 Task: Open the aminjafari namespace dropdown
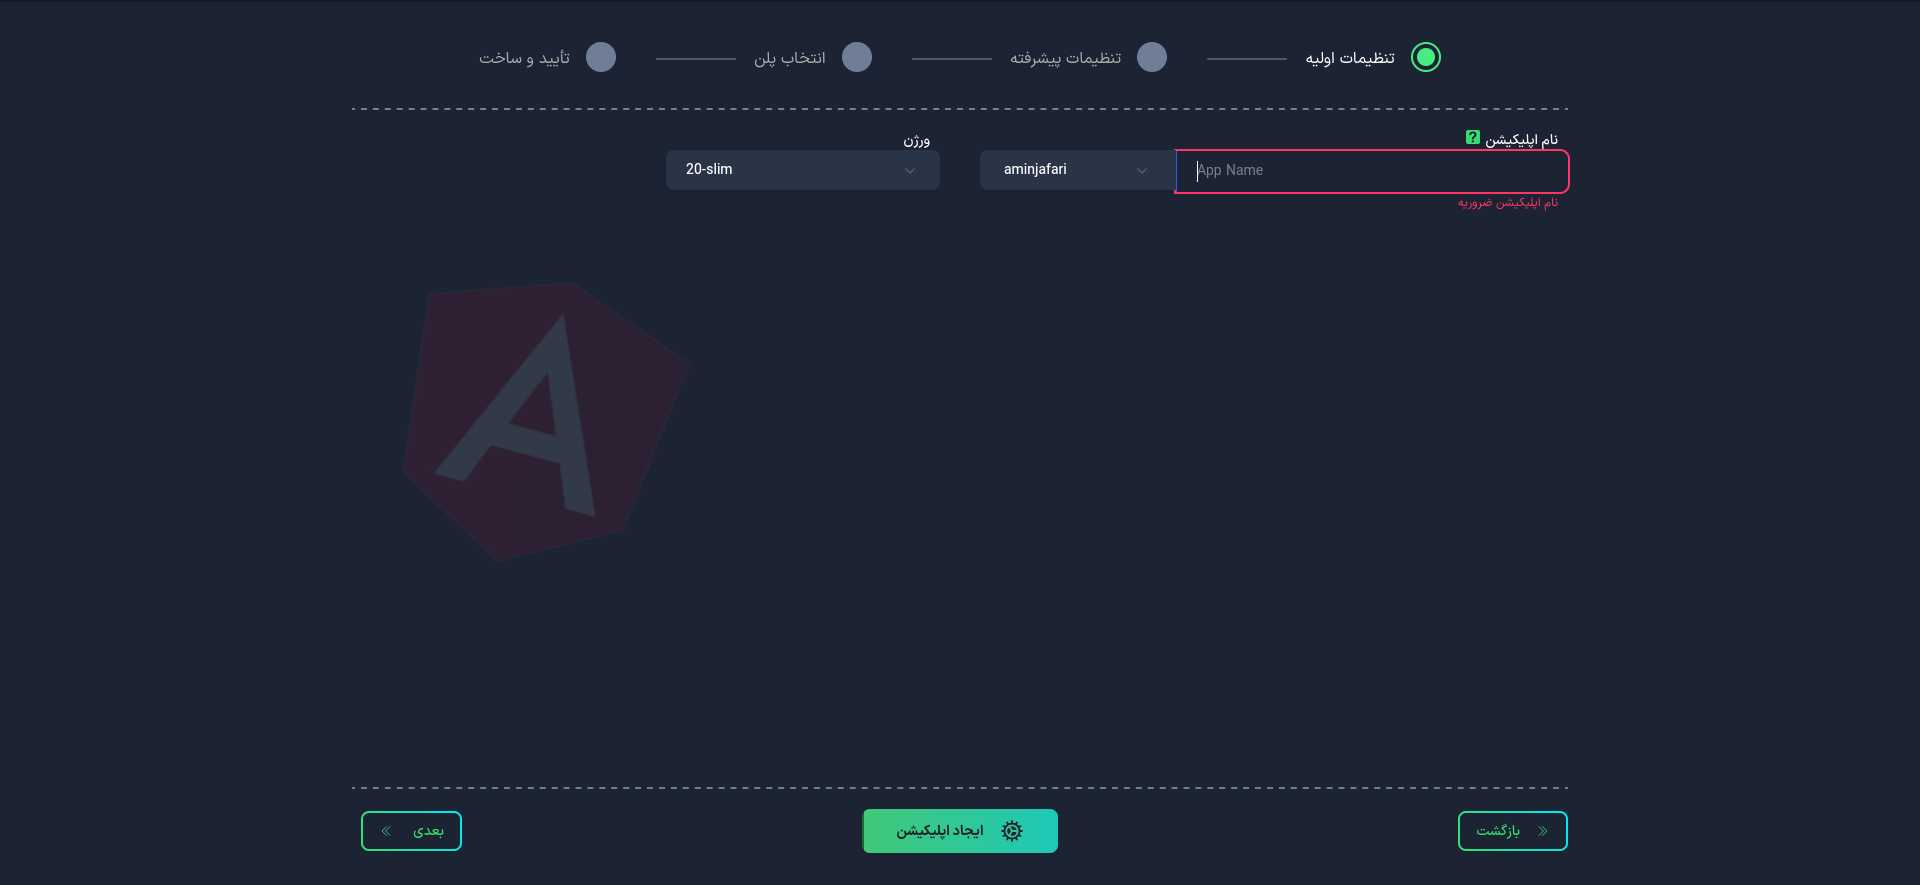1076,170
